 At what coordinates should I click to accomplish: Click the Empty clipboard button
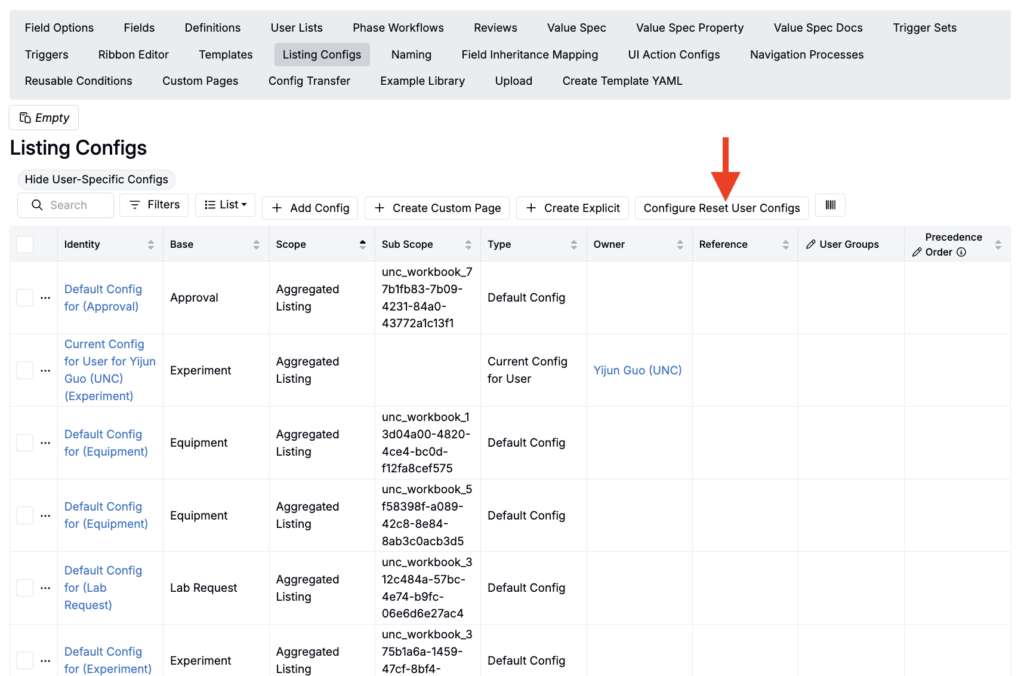pyautogui.click(x=44, y=118)
